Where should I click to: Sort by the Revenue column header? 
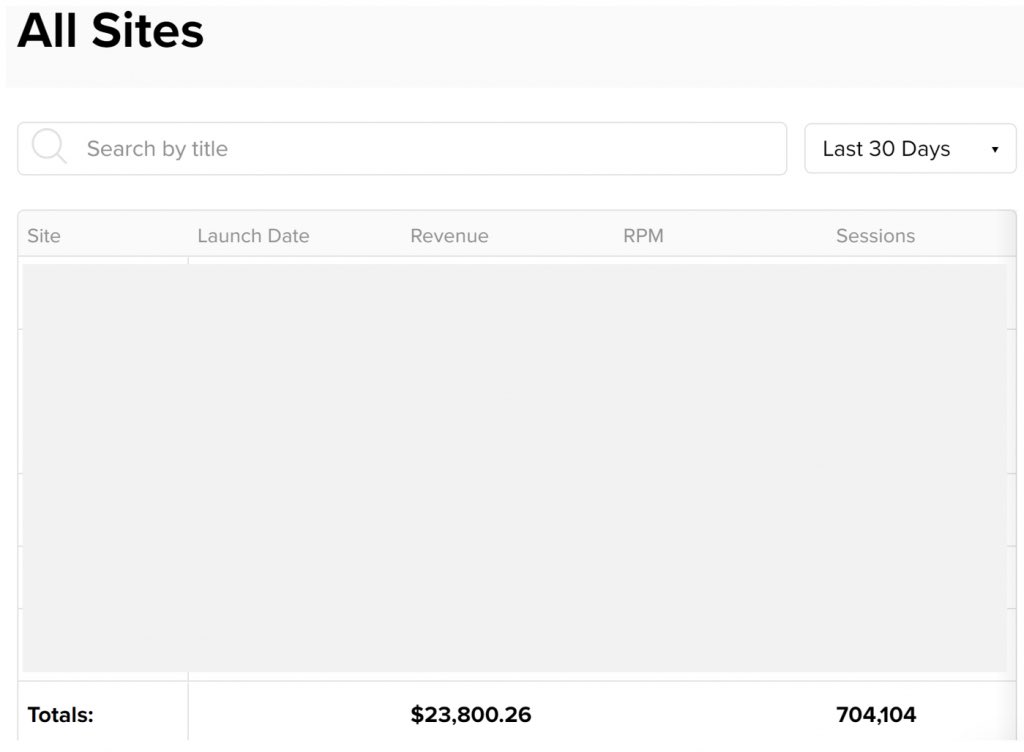449,236
